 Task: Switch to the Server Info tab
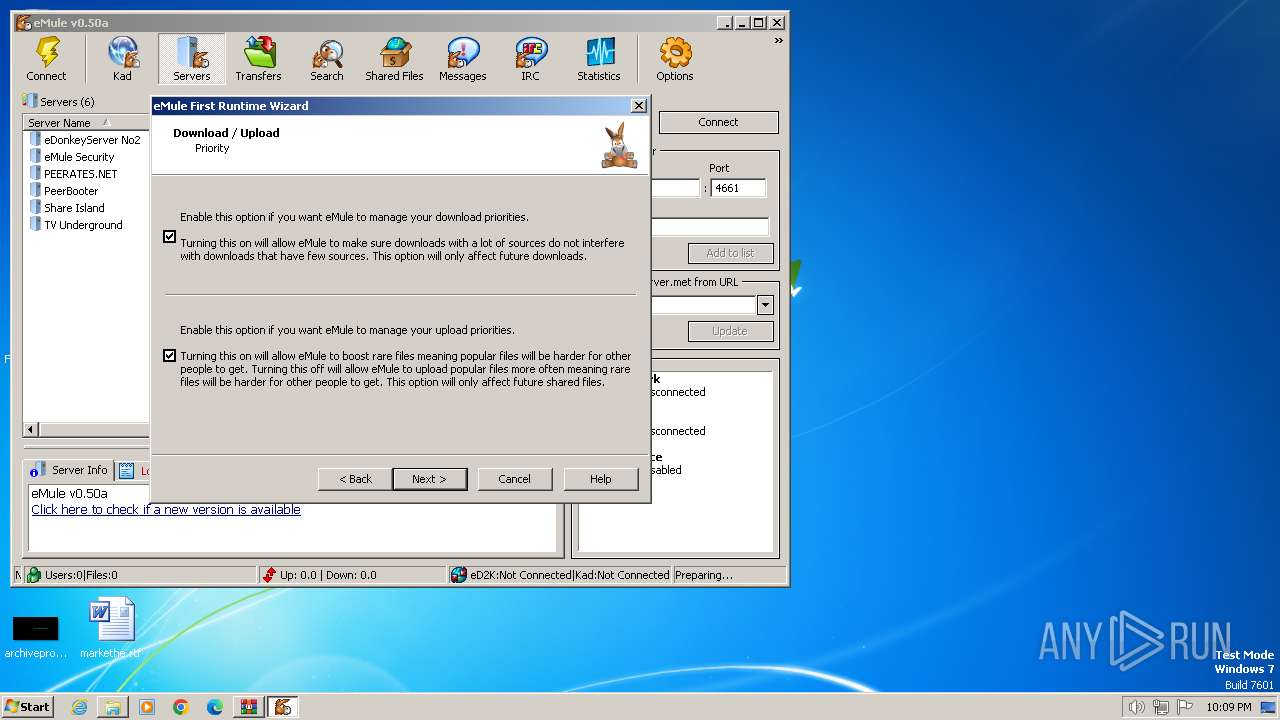click(x=69, y=470)
